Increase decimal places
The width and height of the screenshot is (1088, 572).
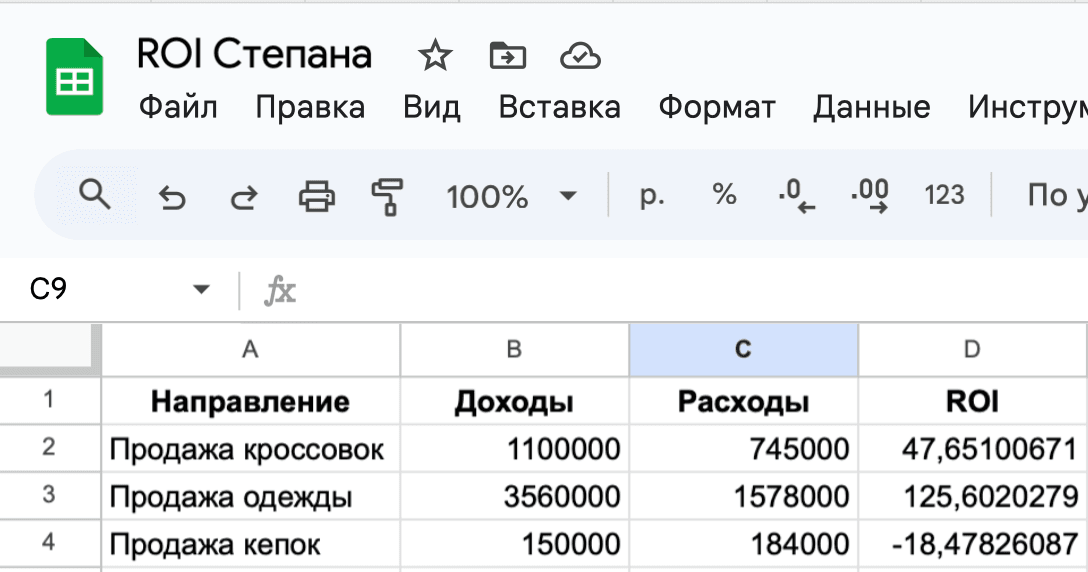870,196
